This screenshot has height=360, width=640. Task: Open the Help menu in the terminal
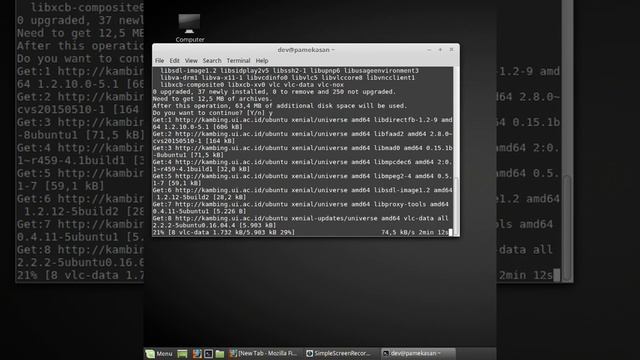click(262, 60)
